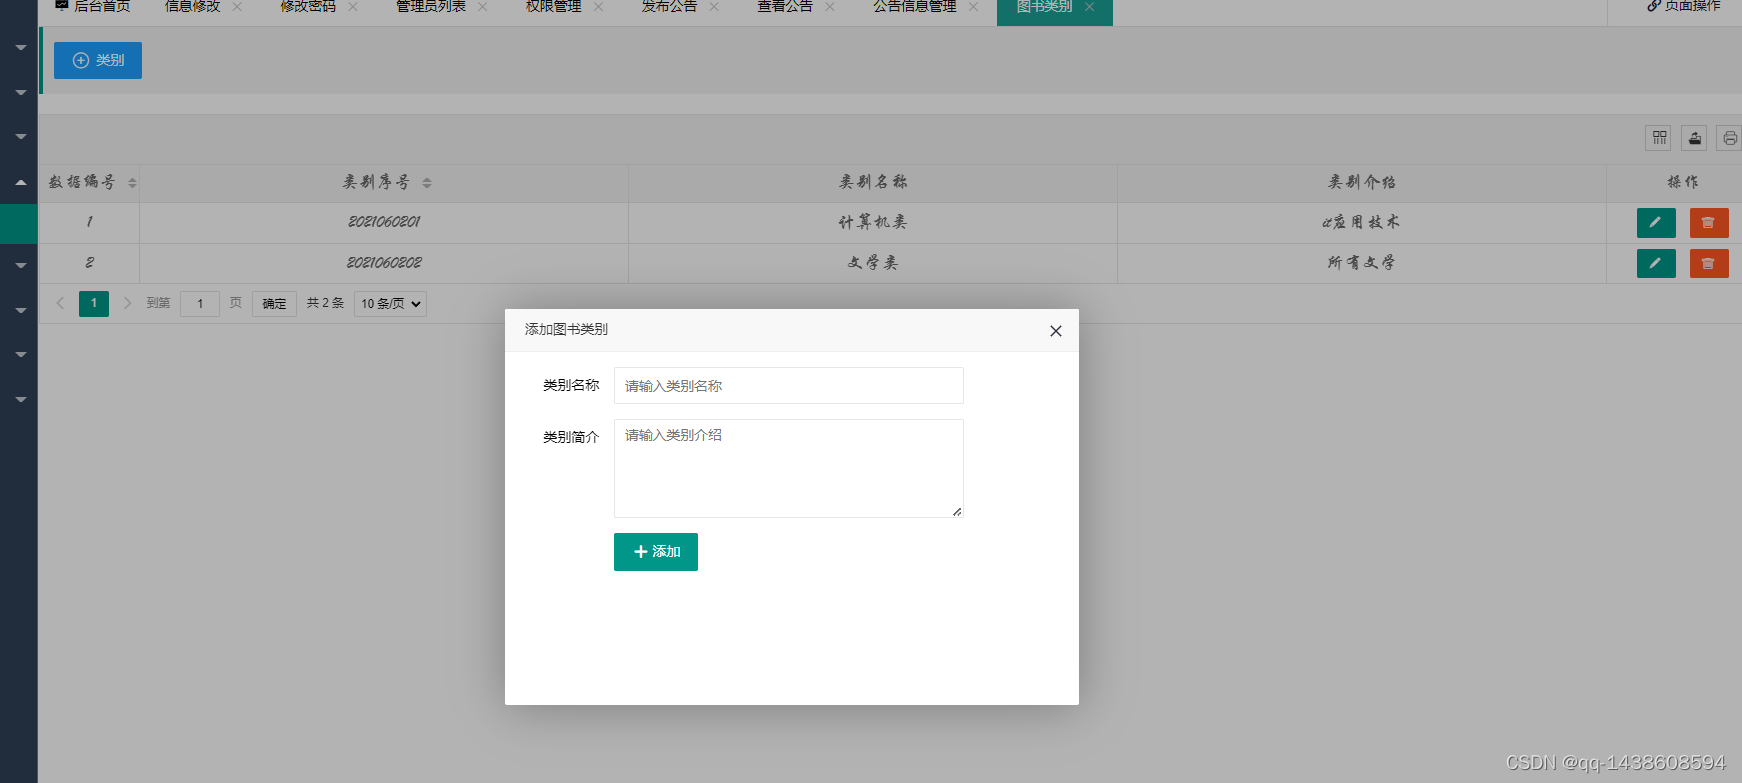Click the textarea resize handle
Screen dimensions: 1742x783
(x=957, y=512)
